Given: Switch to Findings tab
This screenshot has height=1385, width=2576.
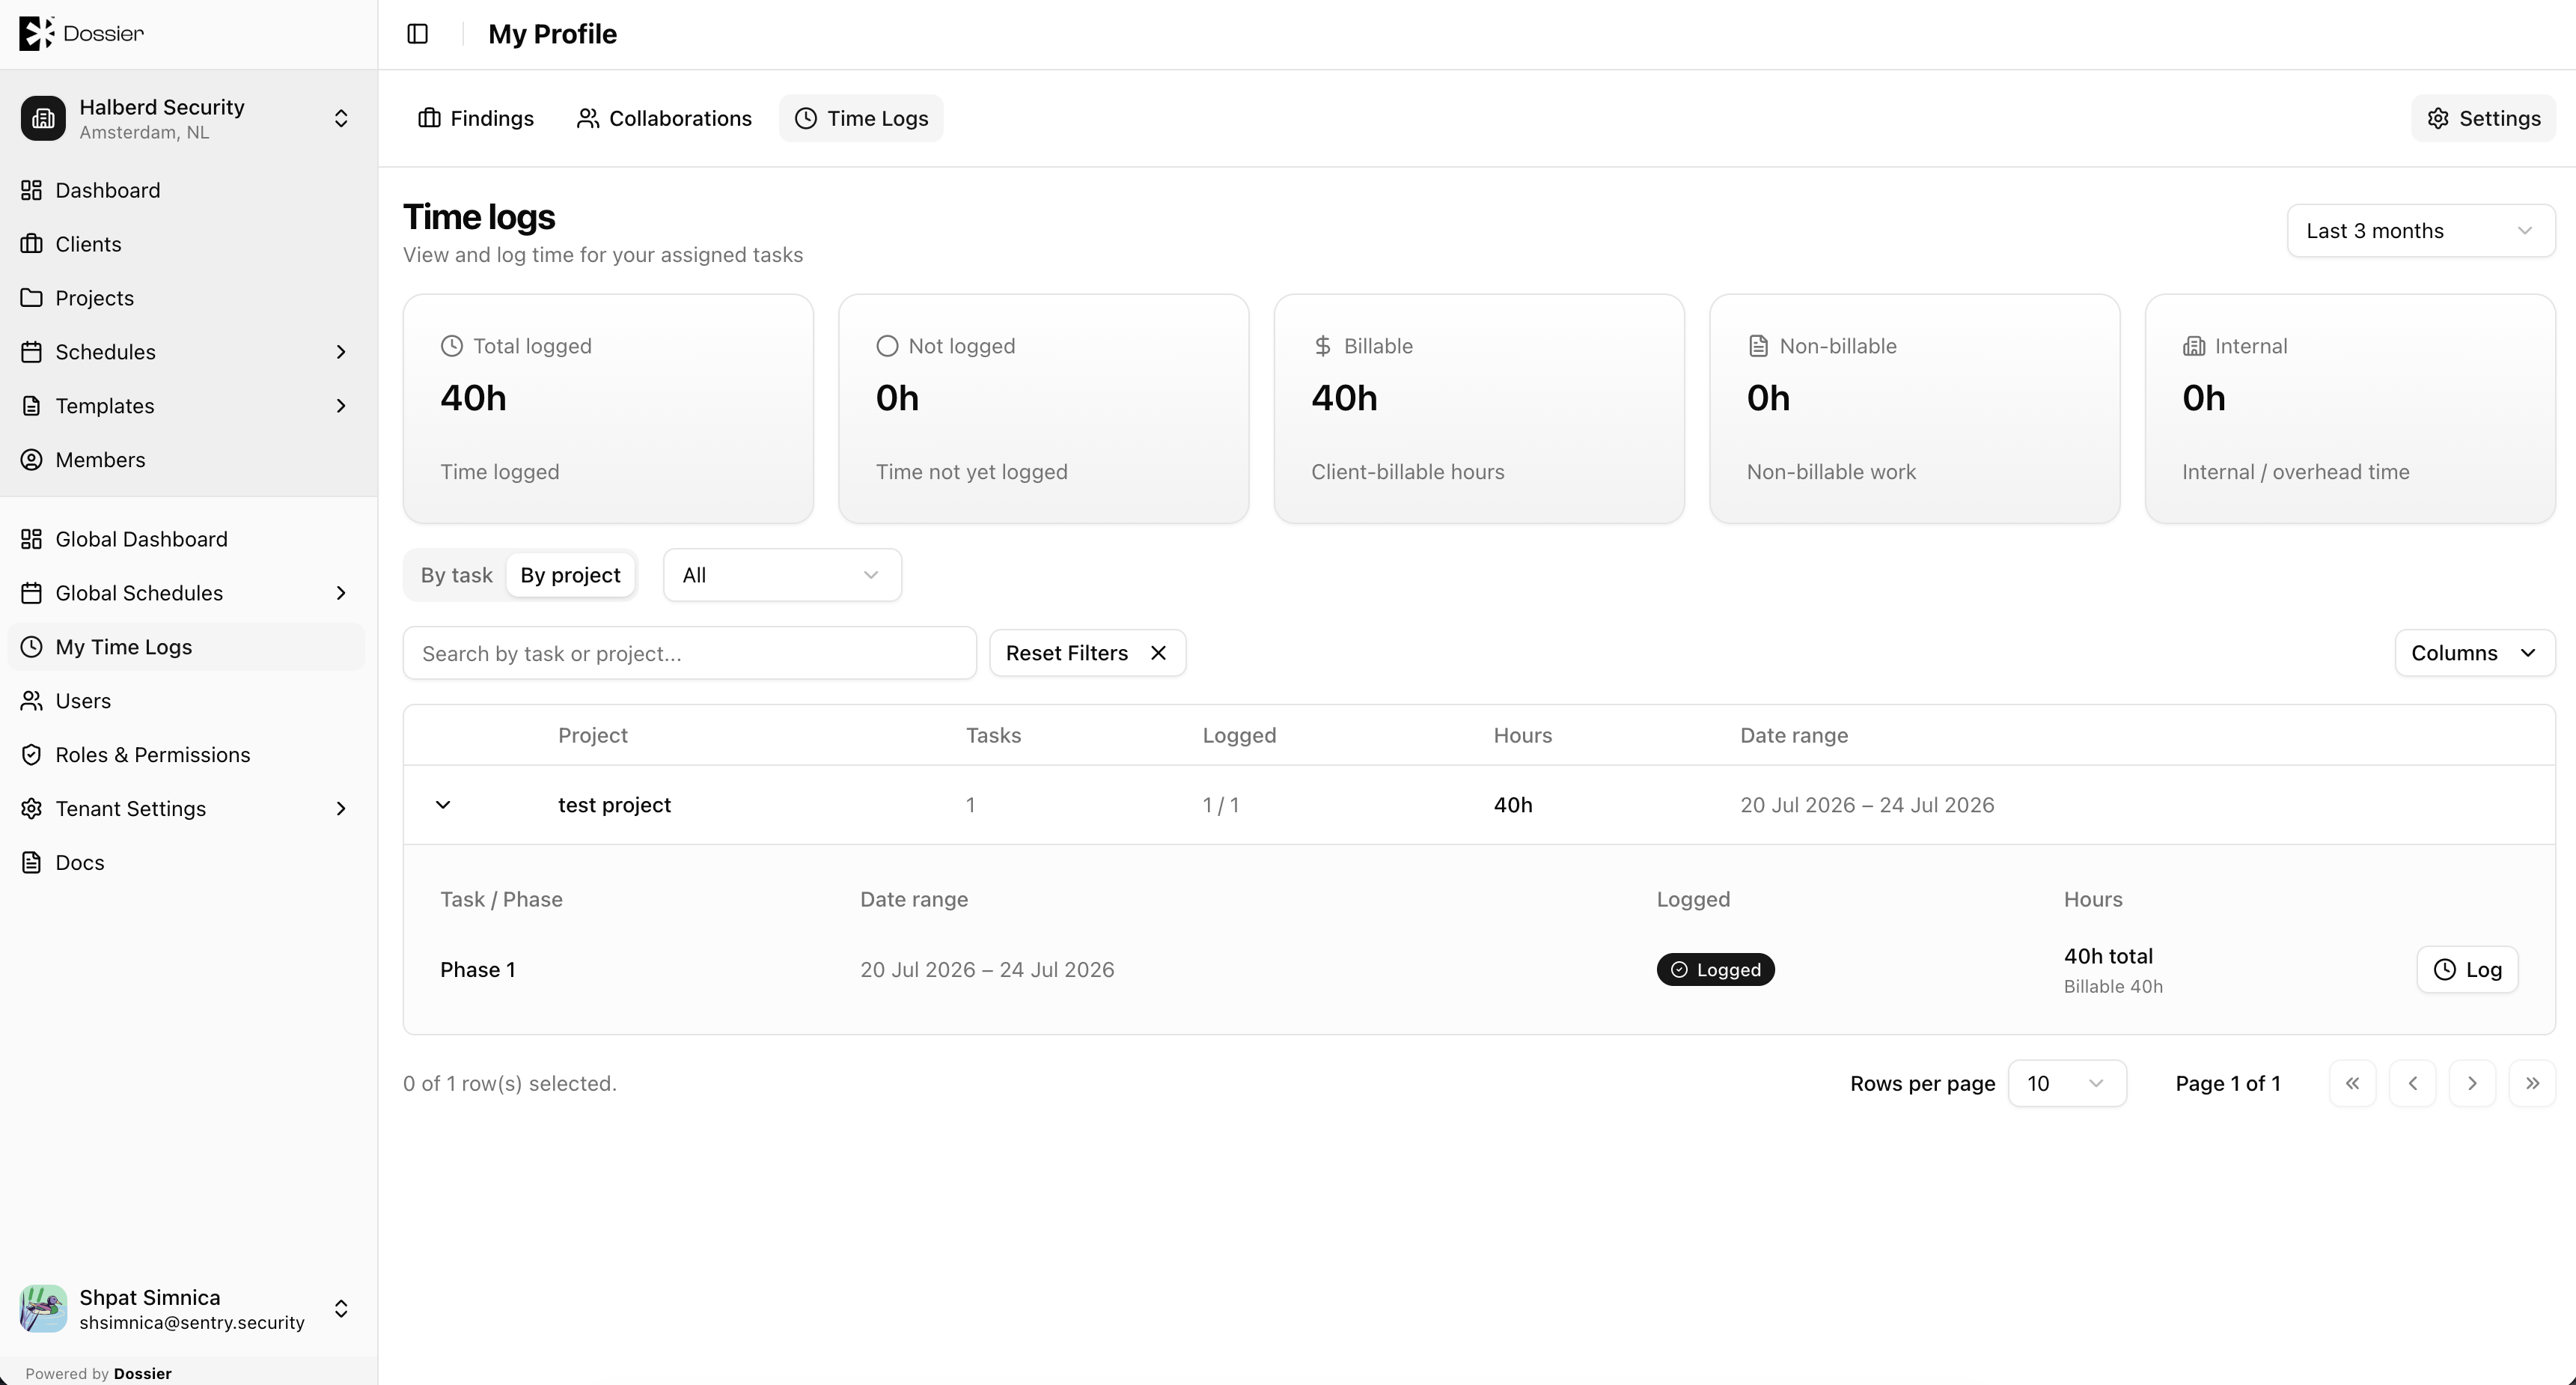Looking at the screenshot, I should pyautogui.click(x=476, y=118).
